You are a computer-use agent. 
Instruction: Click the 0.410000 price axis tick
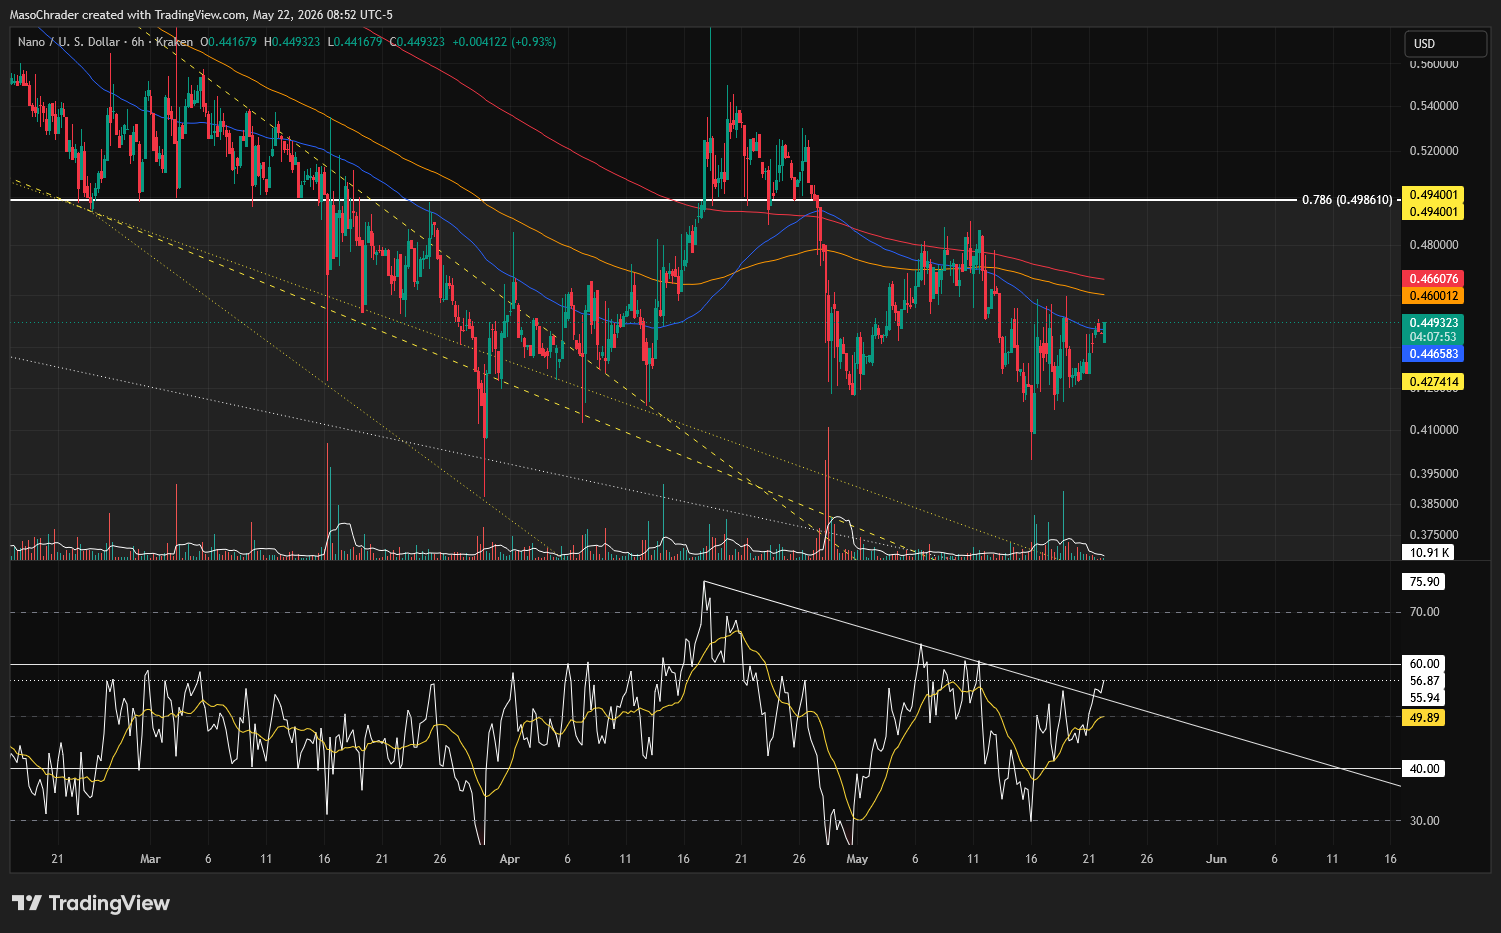(1434, 430)
